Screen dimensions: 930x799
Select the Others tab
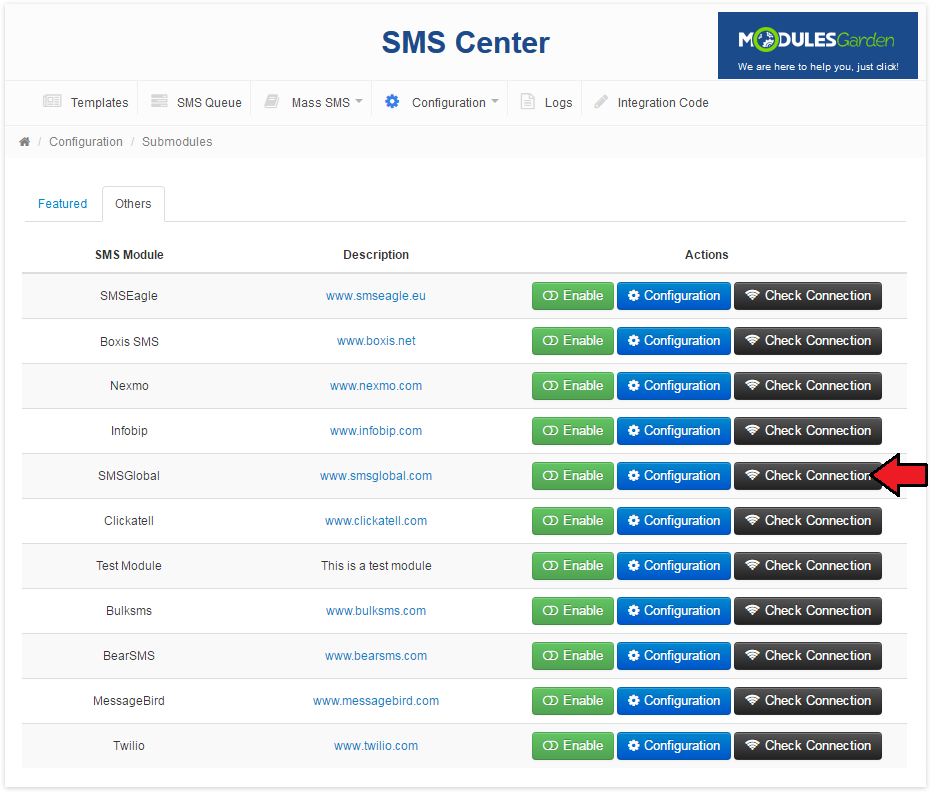[x=133, y=204]
